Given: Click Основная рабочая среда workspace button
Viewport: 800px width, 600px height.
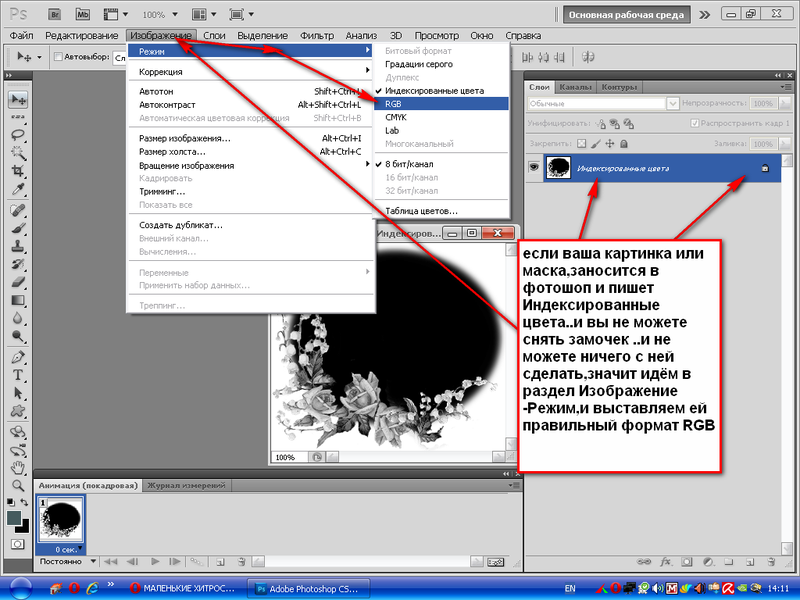Looking at the screenshot, I should 626,15.
